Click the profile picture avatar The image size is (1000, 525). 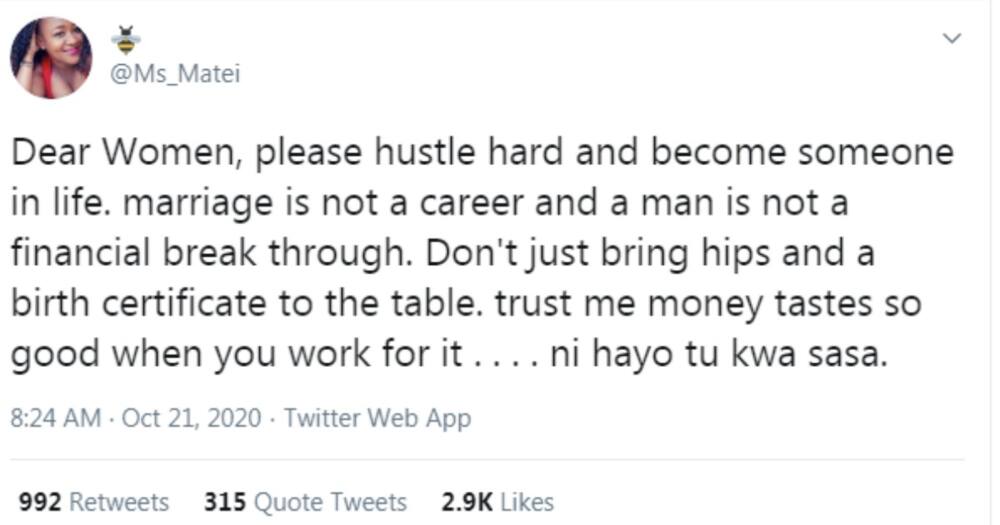click(51, 58)
